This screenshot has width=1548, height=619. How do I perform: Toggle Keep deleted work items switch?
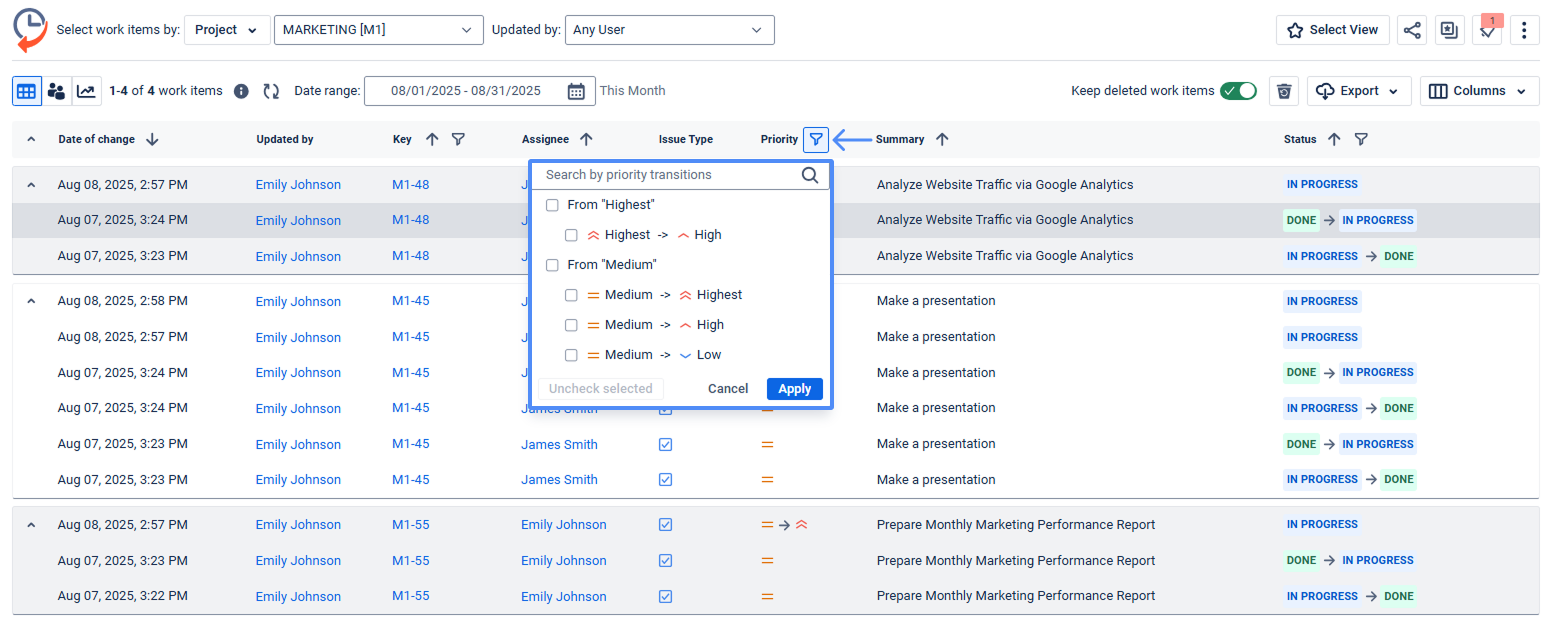click(x=1238, y=91)
